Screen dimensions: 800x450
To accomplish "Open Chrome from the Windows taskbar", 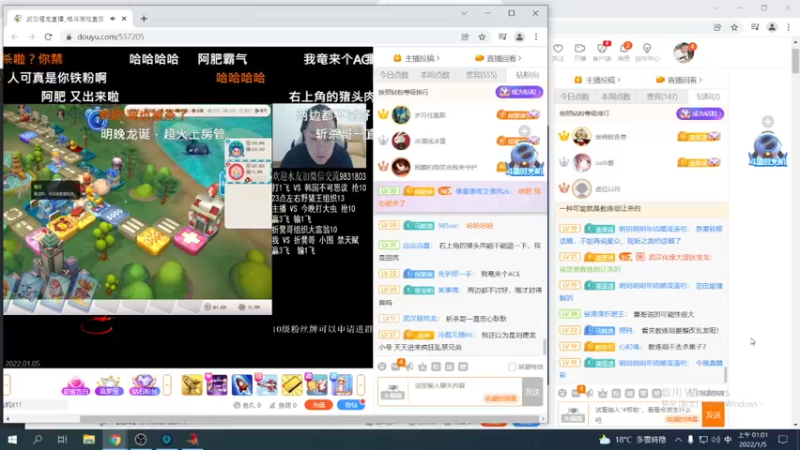I will coord(115,439).
